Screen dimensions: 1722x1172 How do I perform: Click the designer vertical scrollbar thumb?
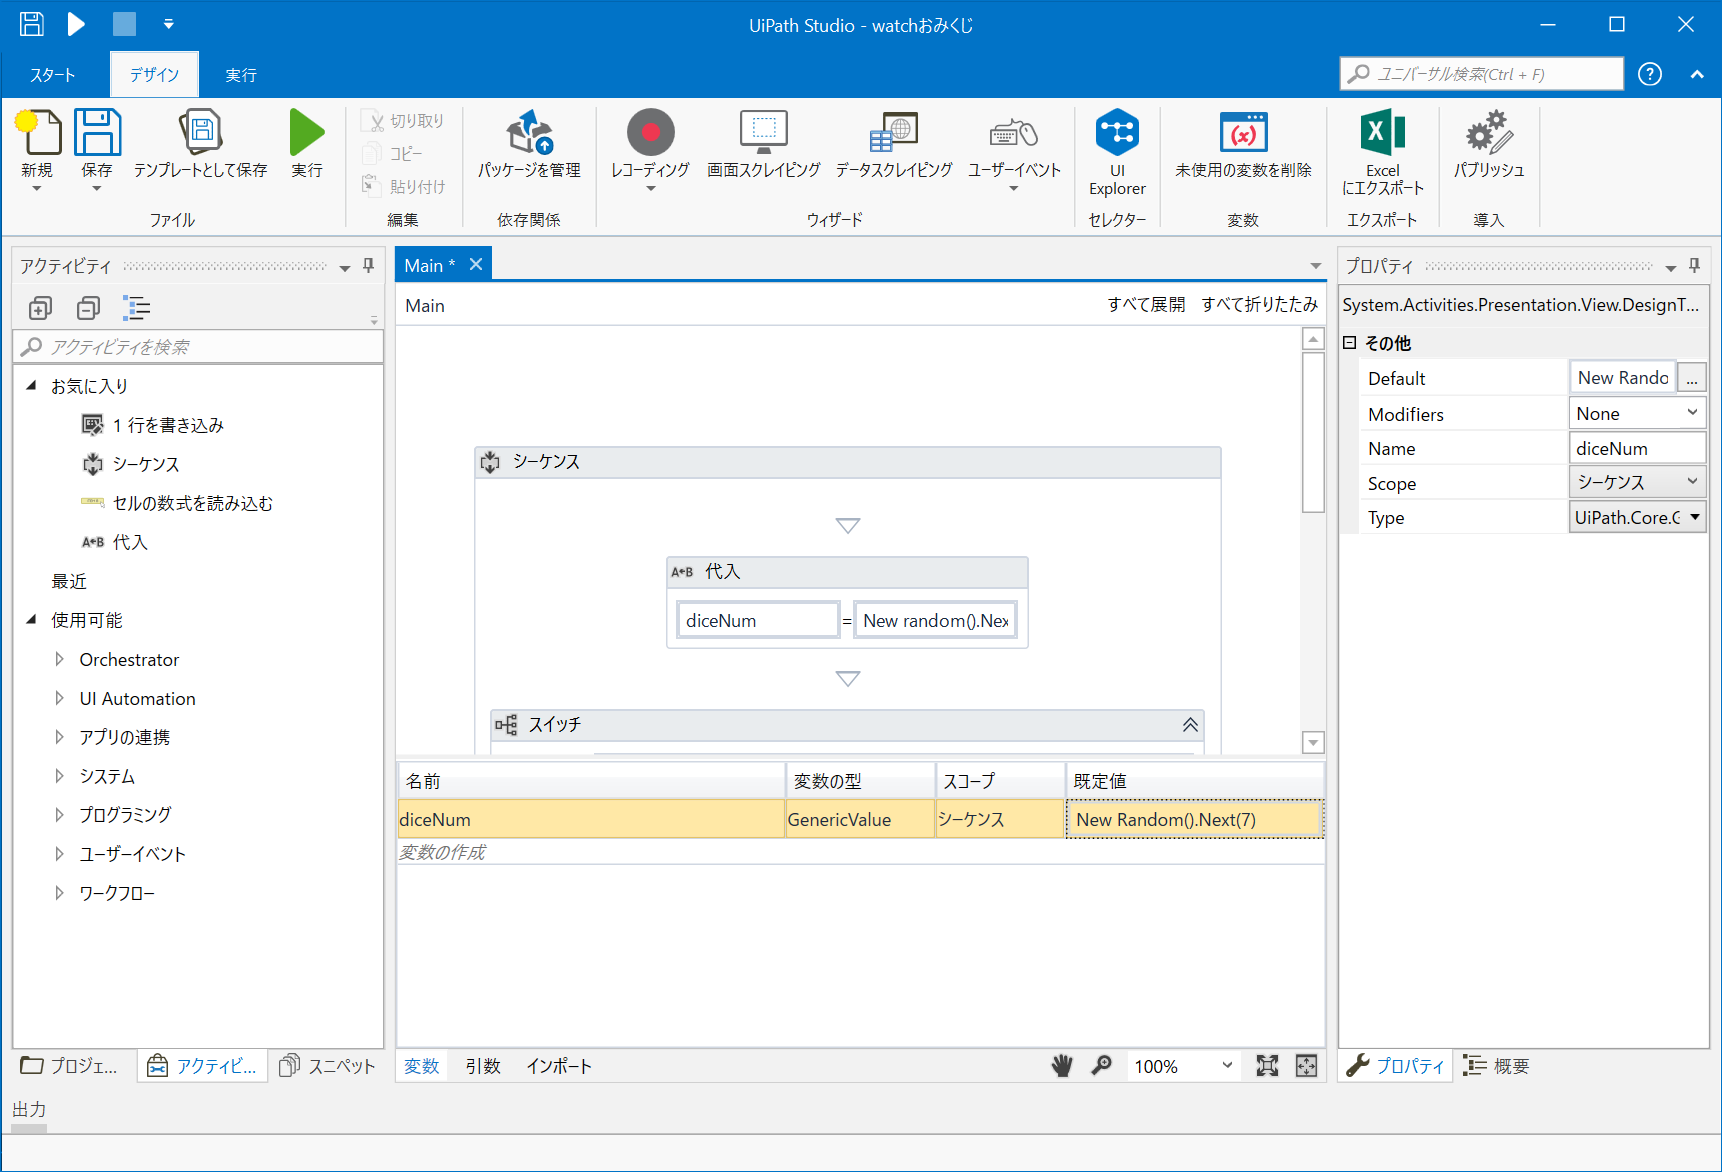(x=1314, y=432)
